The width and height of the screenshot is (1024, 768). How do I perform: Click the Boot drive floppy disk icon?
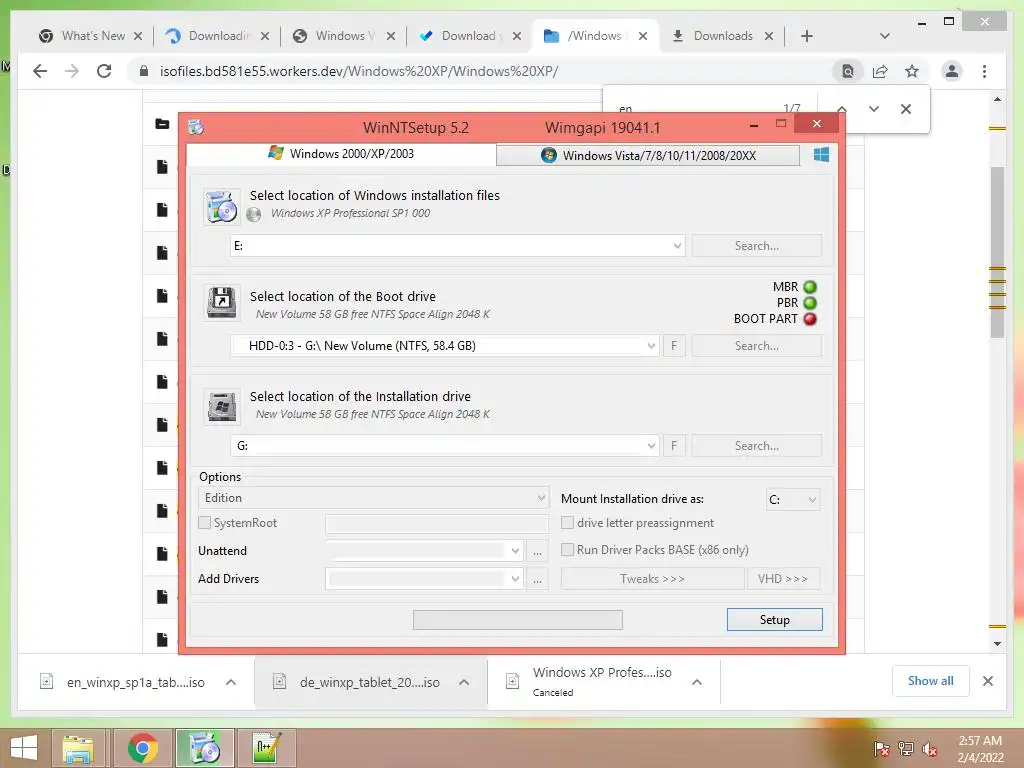(221, 302)
